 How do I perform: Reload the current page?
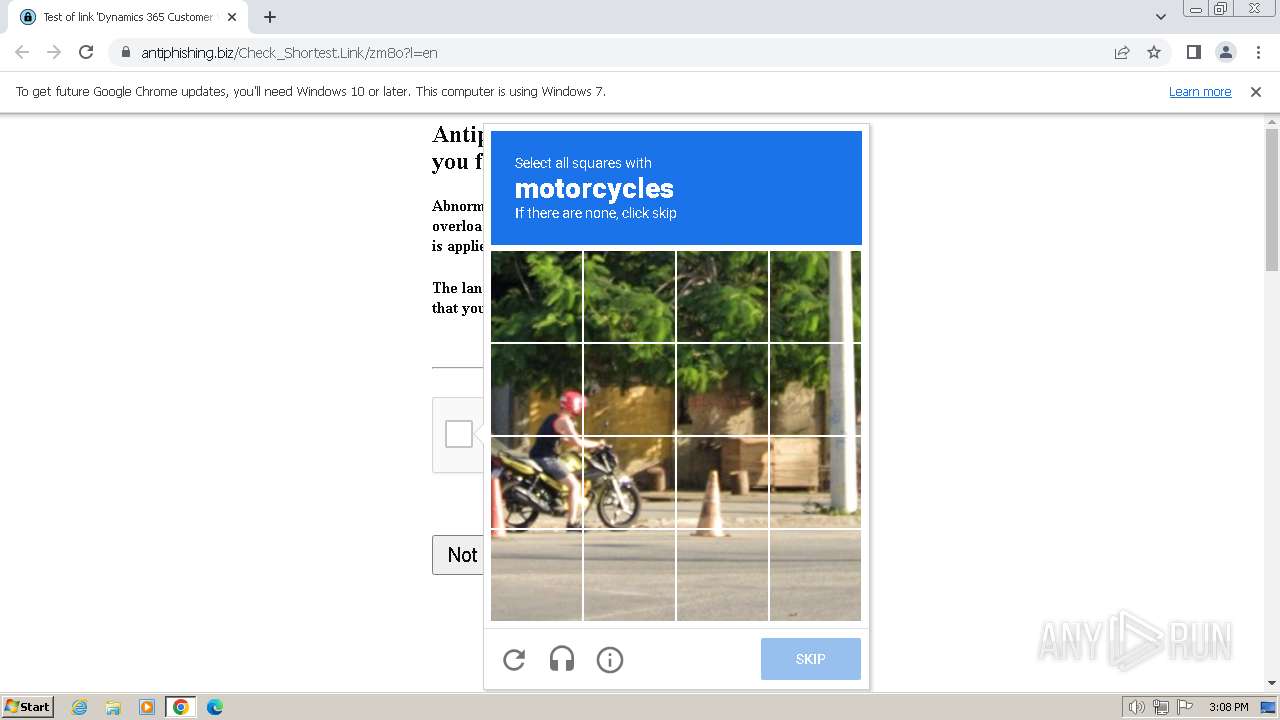point(86,52)
